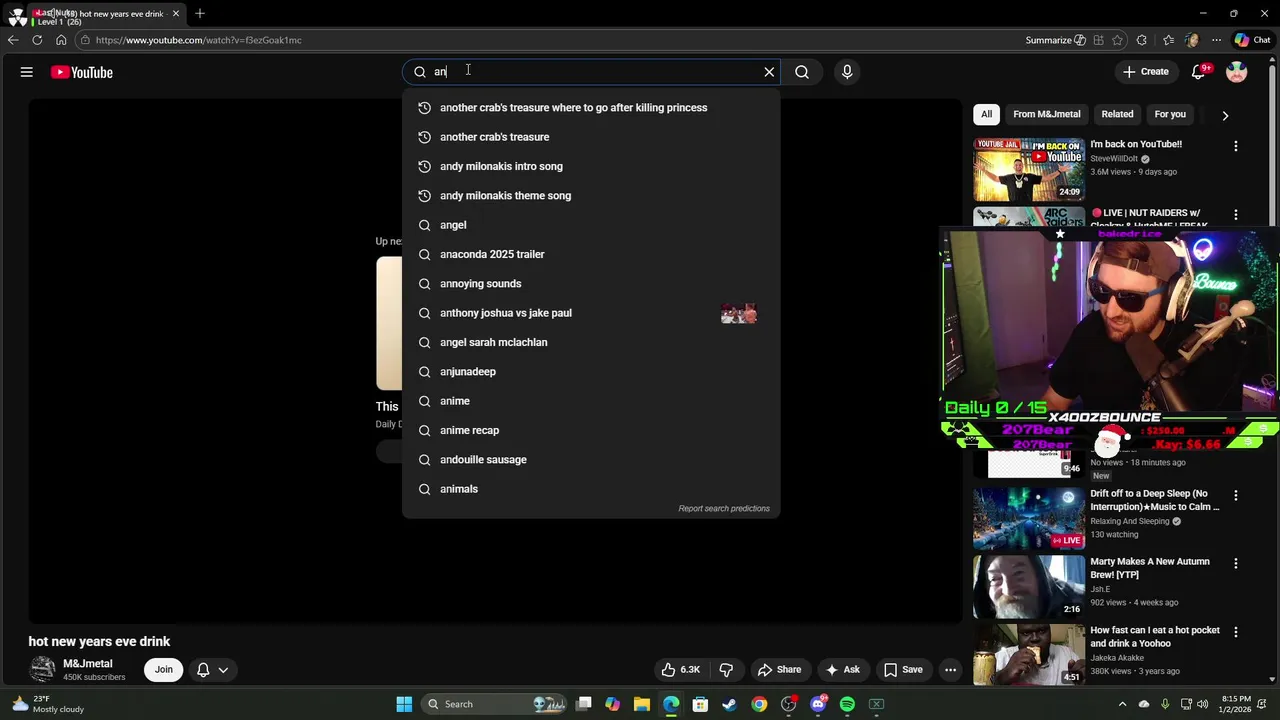Open Edge favorites list icon
Image resolution: width=1280 pixels, height=720 pixels.
(x=1168, y=40)
